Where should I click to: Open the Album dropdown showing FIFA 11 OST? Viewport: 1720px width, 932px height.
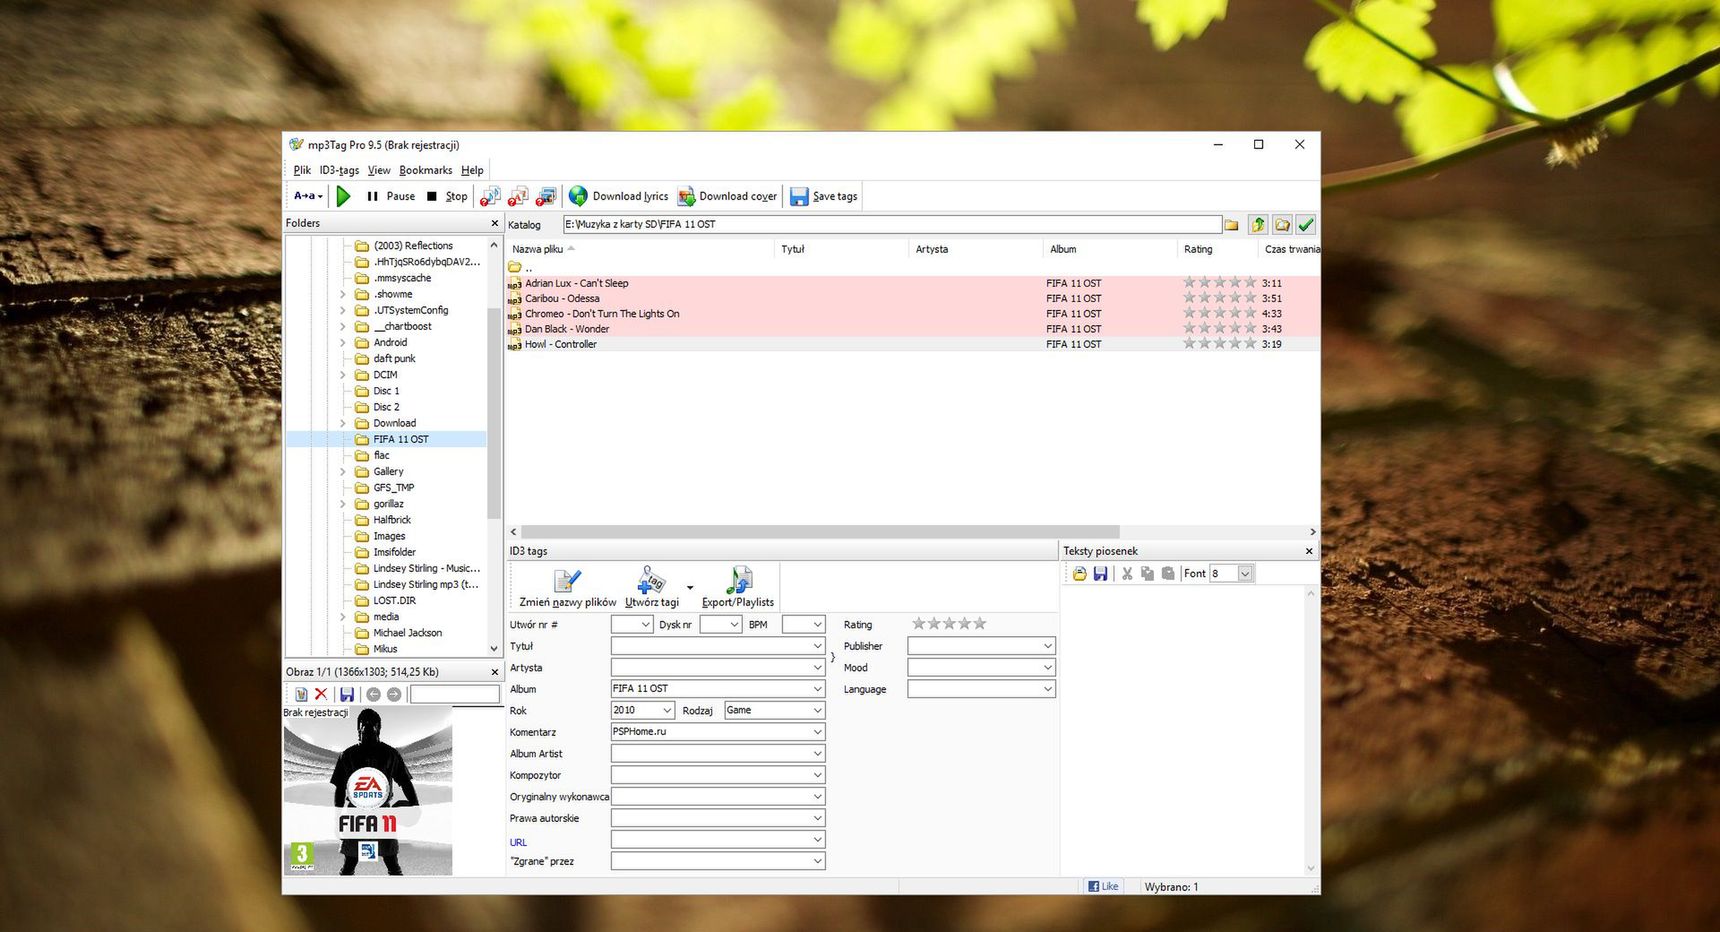[817, 689]
